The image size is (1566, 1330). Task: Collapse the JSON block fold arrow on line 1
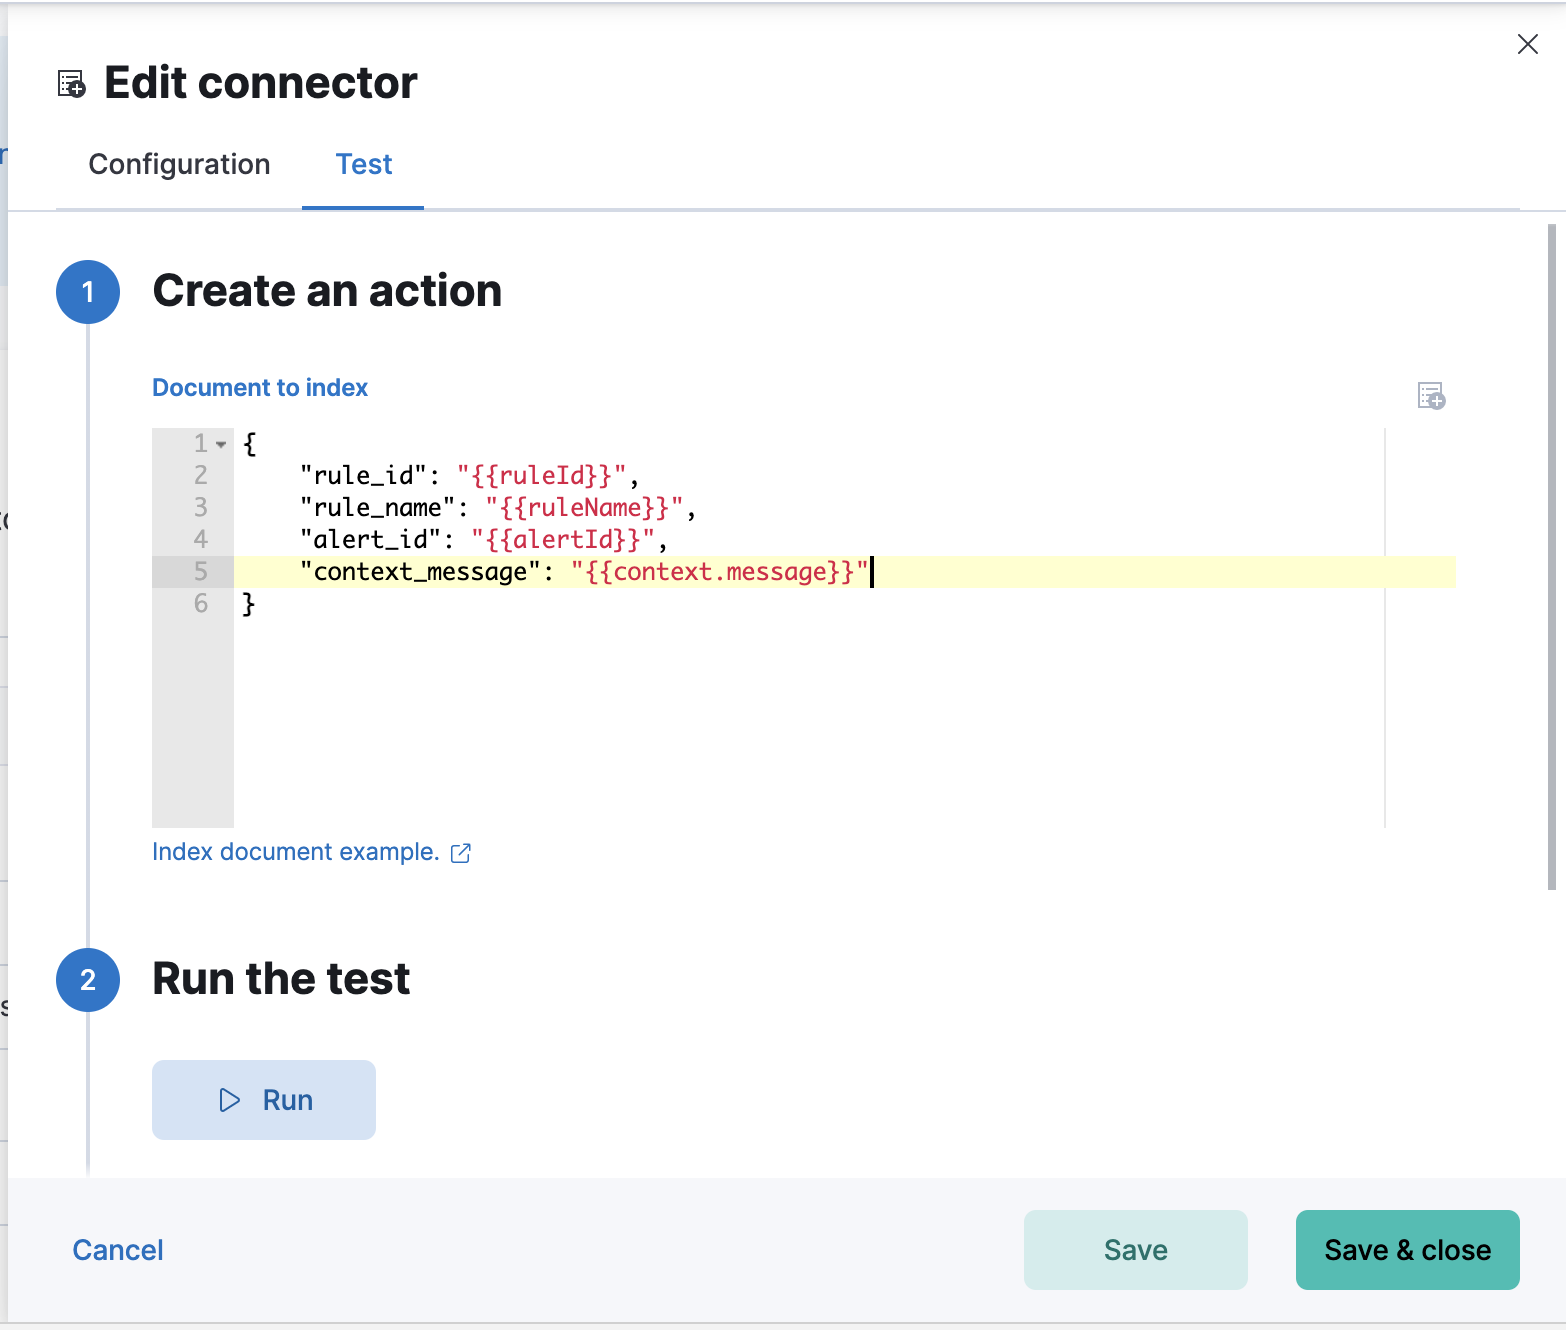click(221, 444)
